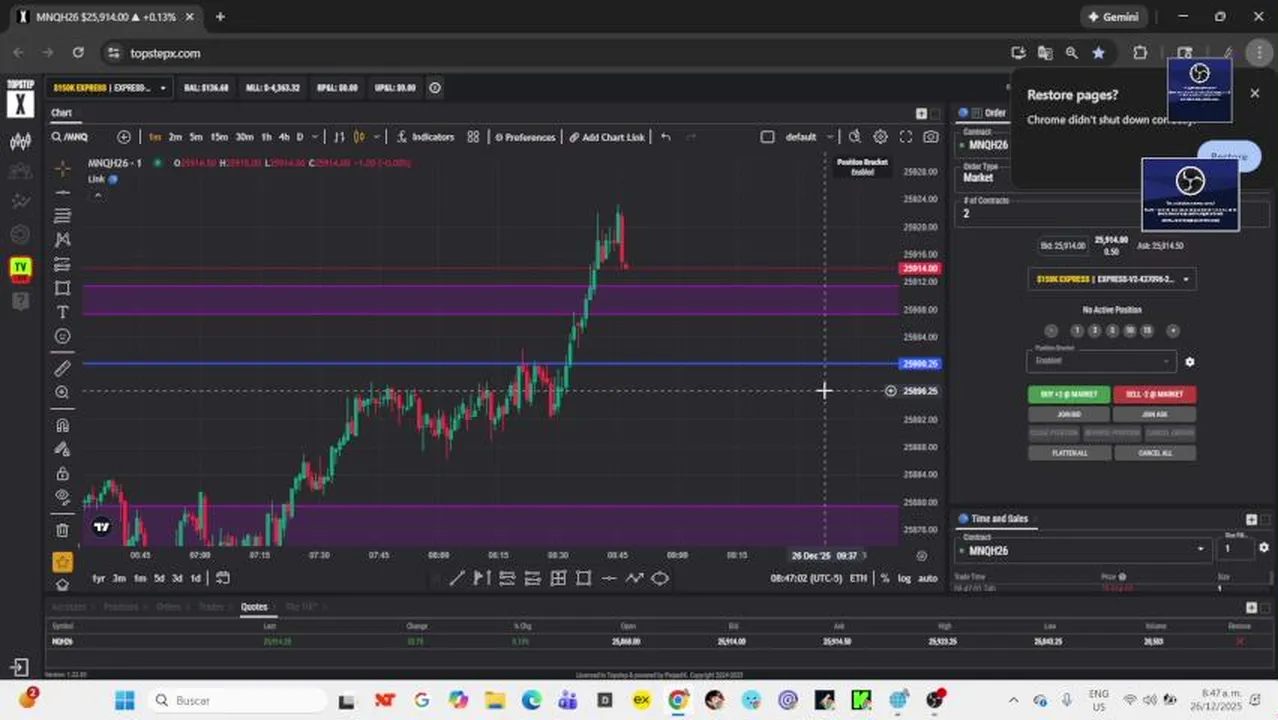Image resolution: width=1278 pixels, height=720 pixels.
Task: Open the position forecasting tools
Action: click(62, 264)
